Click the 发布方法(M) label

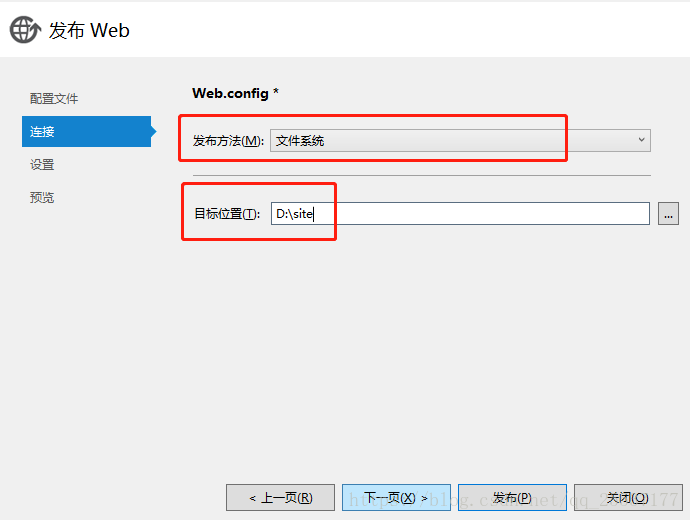click(x=228, y=141)
